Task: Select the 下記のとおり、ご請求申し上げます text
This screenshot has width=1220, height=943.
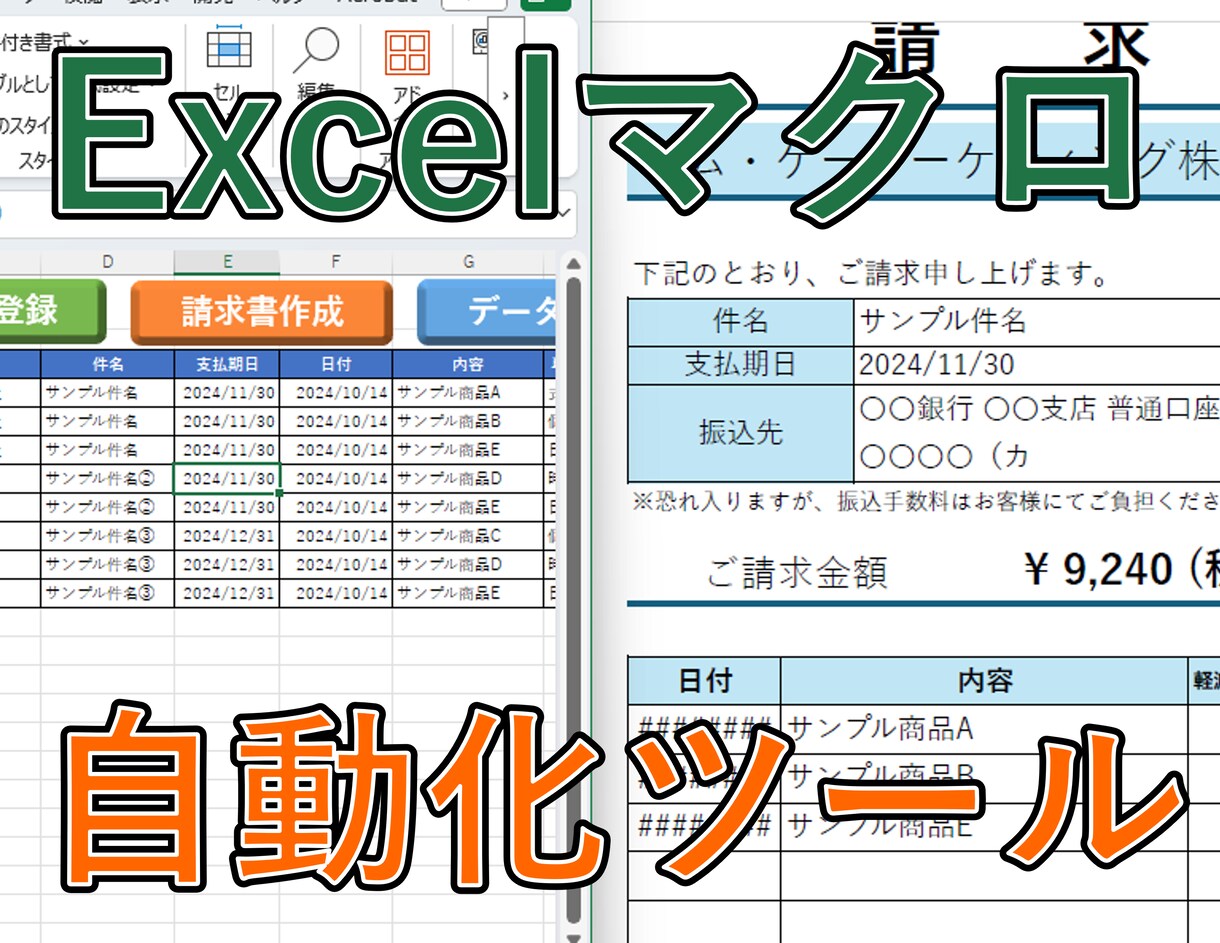Action: (x=871, y=274)
